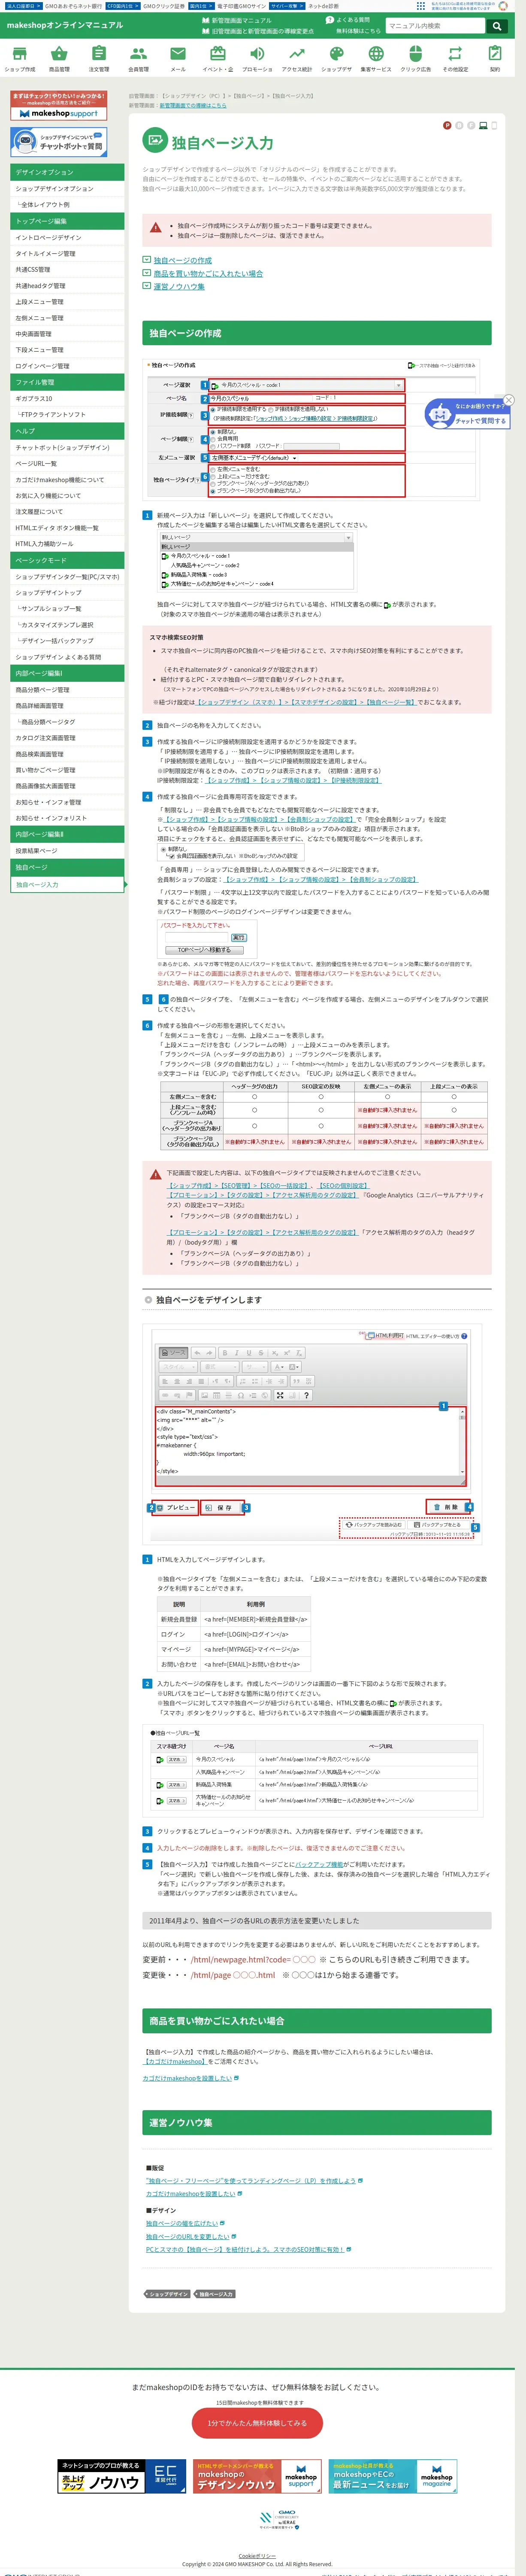Open よくある質問 header link
The image size is (526, 2576).
tap(348, 20)
